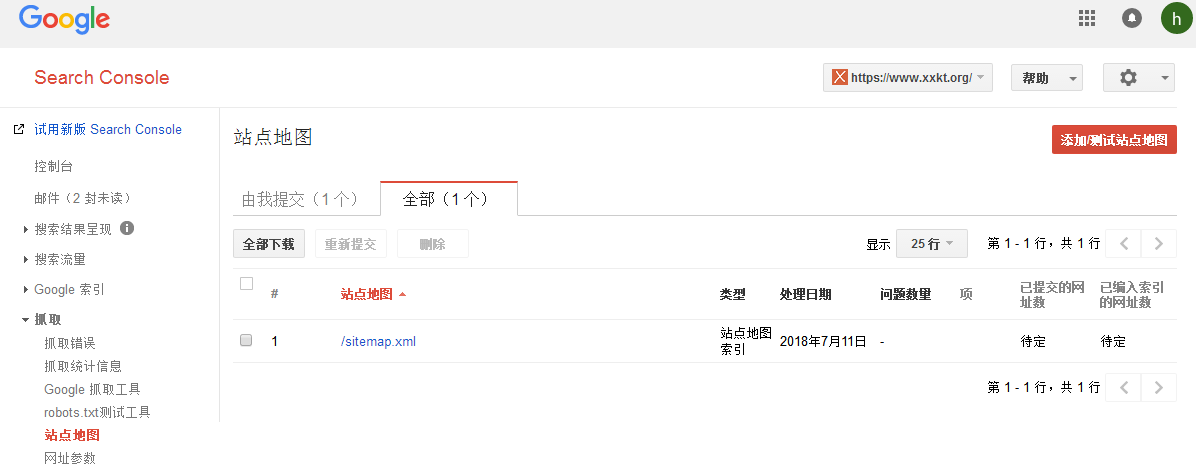1196x476 pixels.
Task: Click the 处理日期 column header
Action: coord(805,294)
